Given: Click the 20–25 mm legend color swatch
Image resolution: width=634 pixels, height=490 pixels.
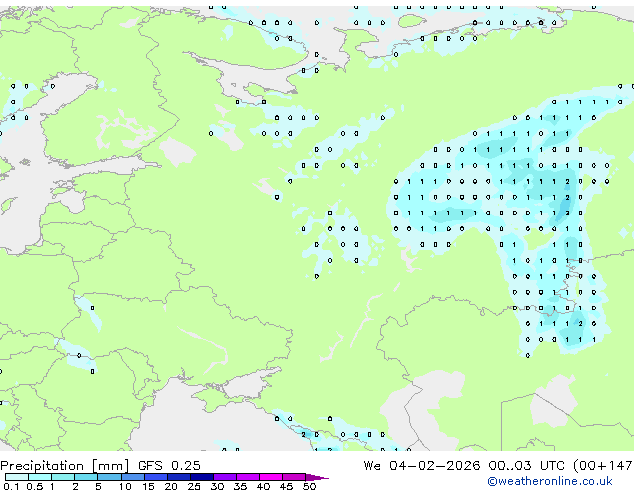Looking at the screenshot, I should [178, 477].
